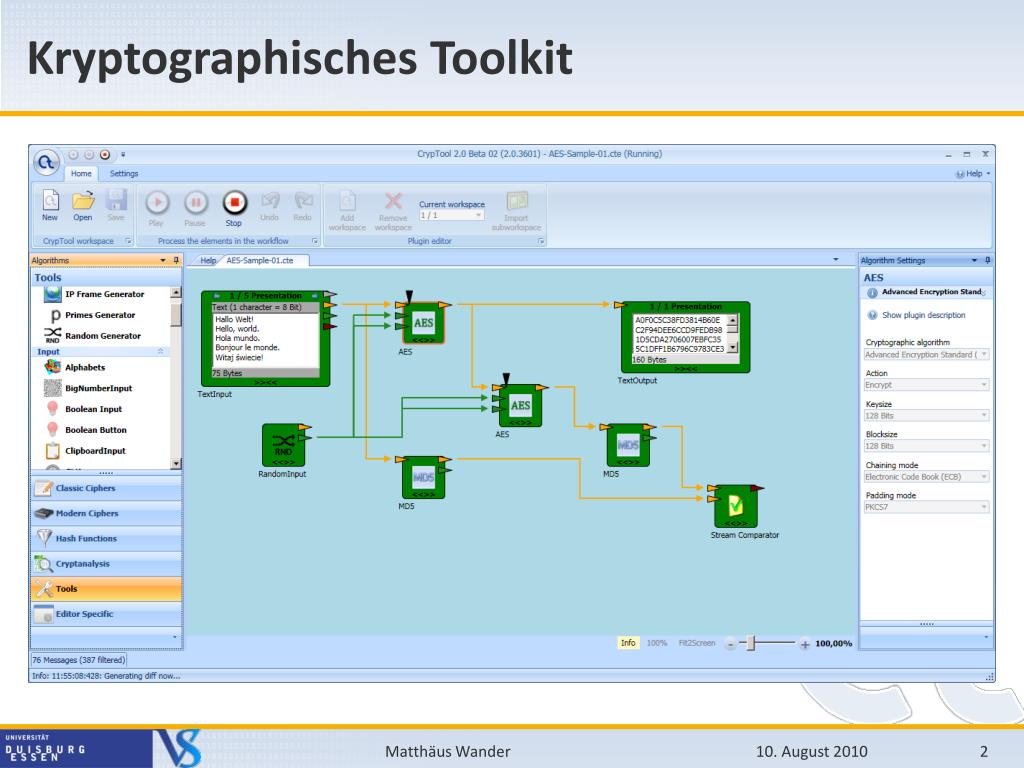Select IP Frame Generator tool
This screenshot has height=768, width=1024.
[104, 294]
